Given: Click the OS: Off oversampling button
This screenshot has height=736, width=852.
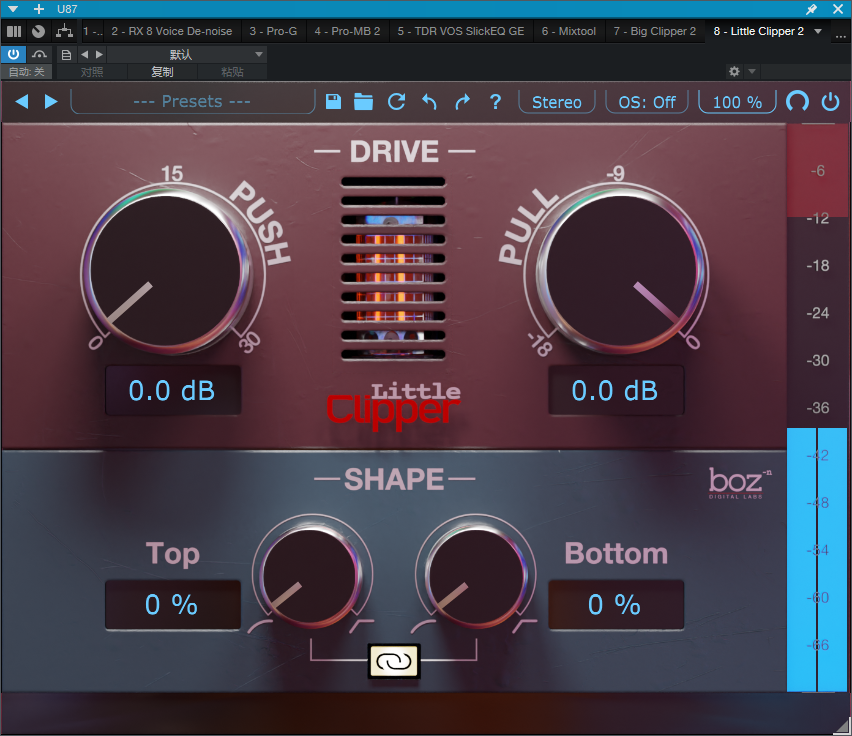Looking at the screenshot, I should tap(647, 102).
